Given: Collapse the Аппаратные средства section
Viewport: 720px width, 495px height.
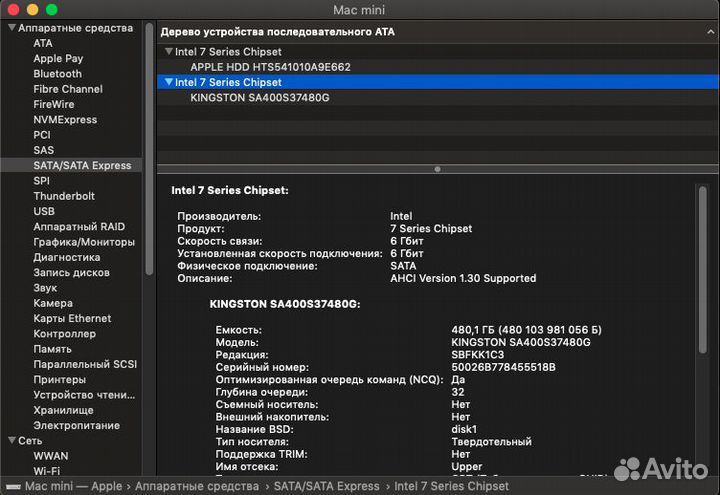Looking at the screenshot, I should coord(12,28).
